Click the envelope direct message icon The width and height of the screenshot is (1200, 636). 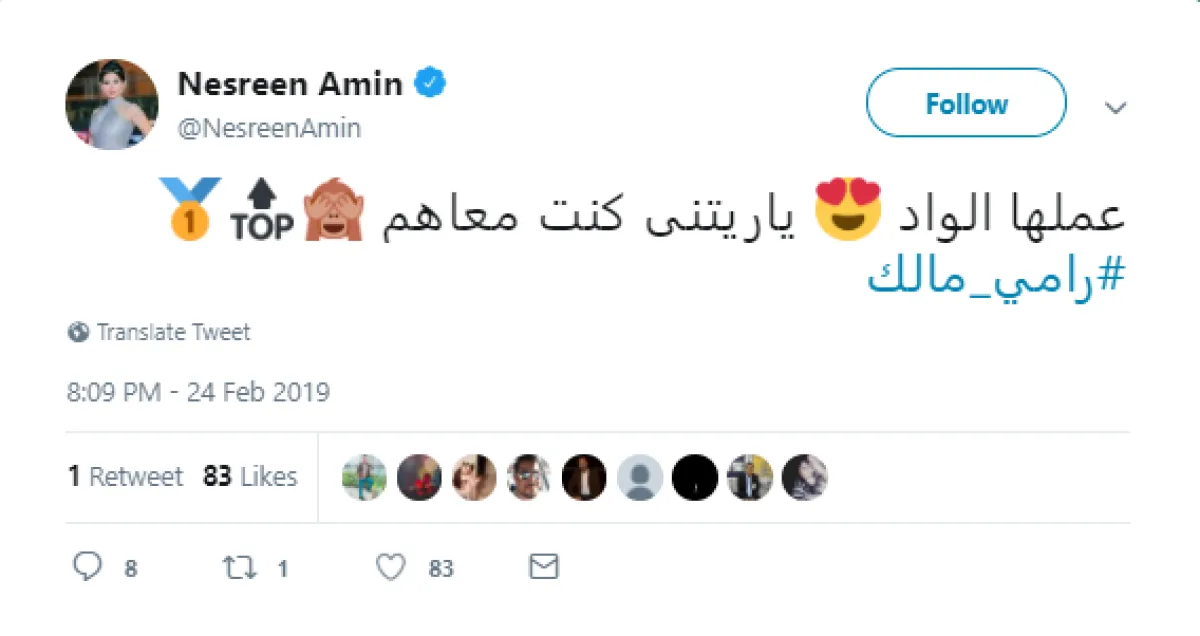[543, 568]
